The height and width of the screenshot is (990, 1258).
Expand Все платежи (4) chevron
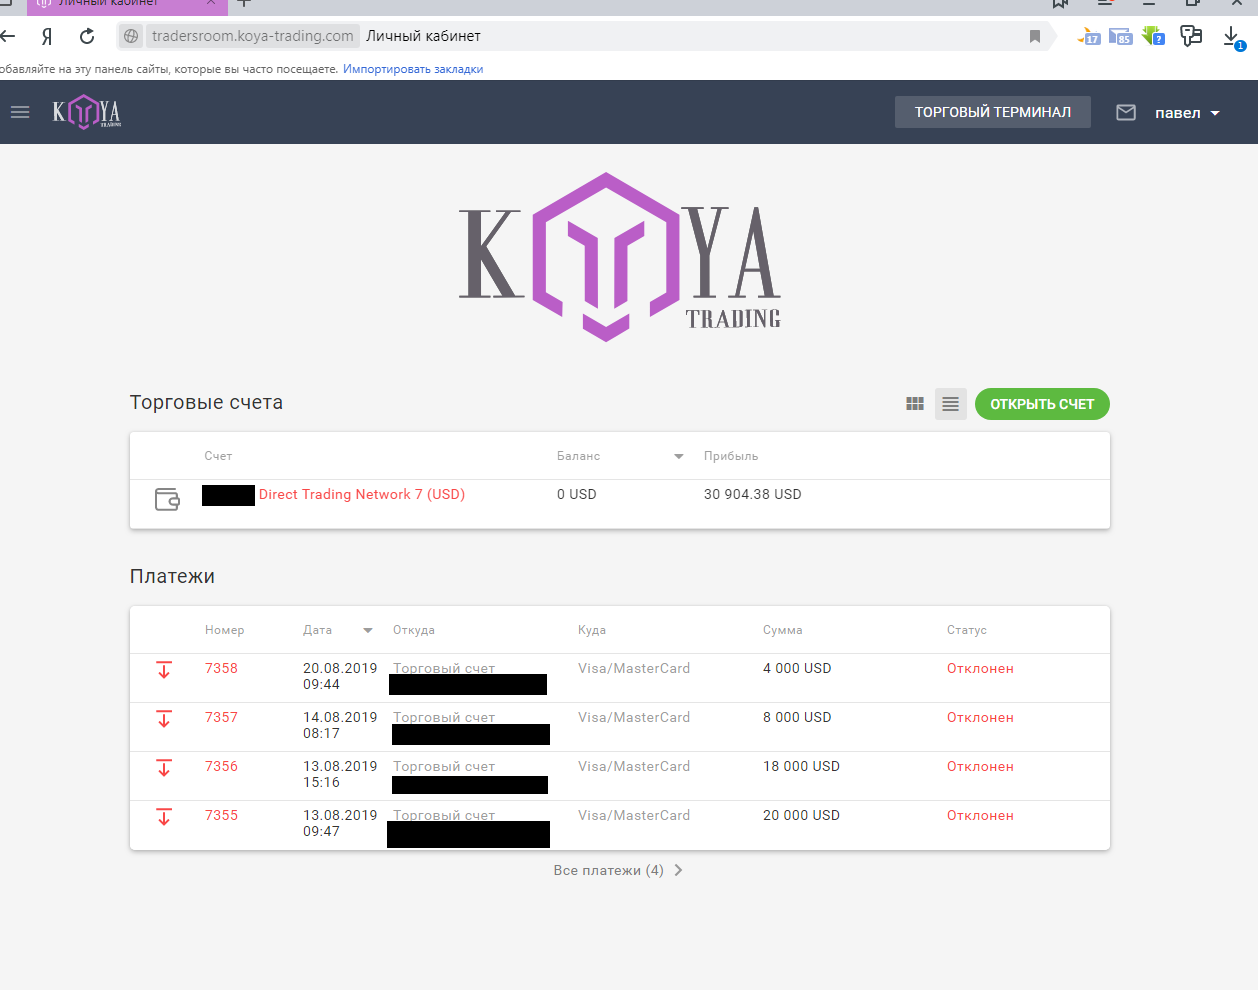(x=678, y=870)
